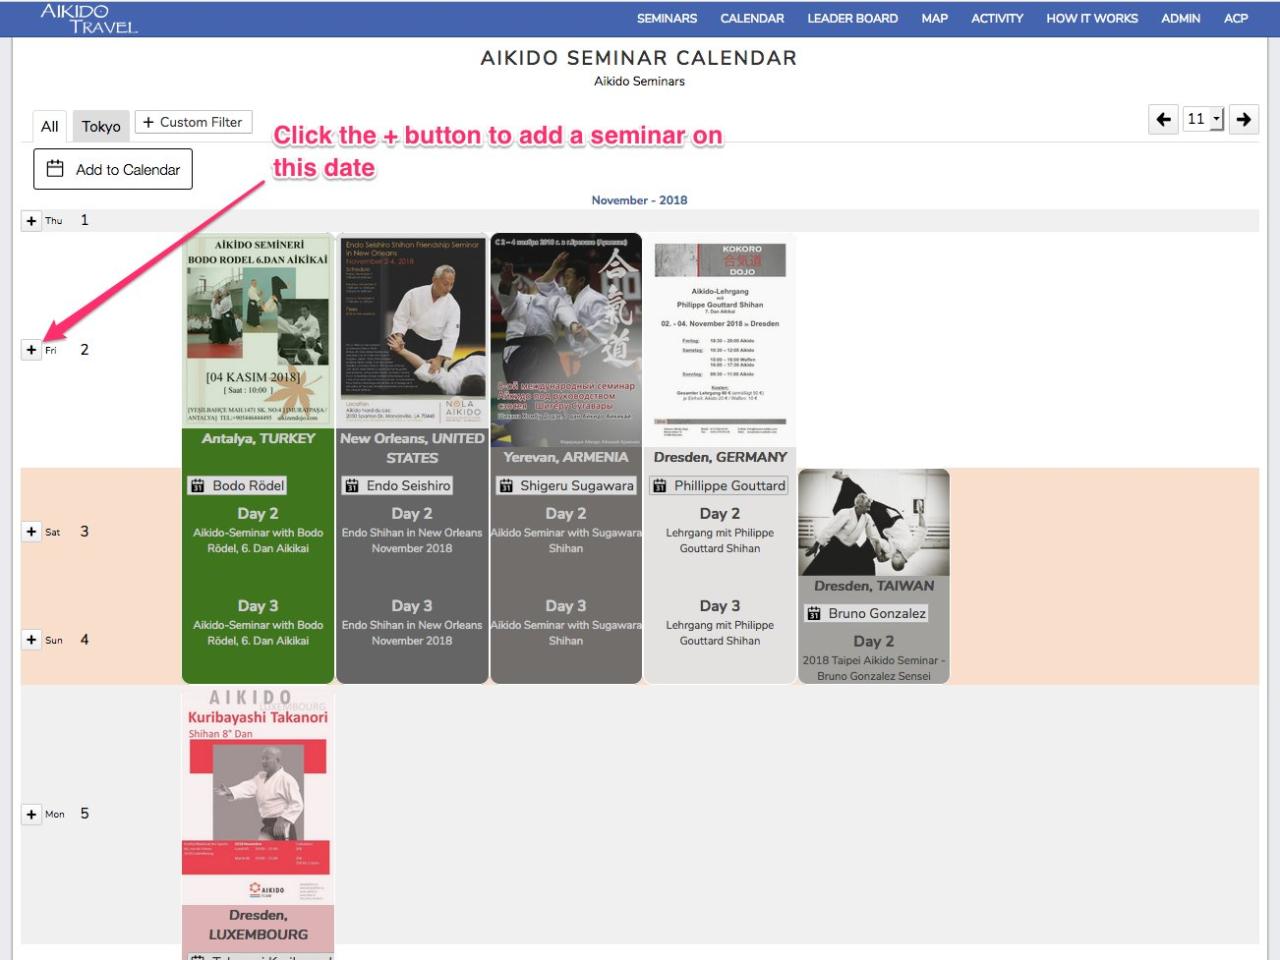Add a seminar on Sunday 4
The image size is (1280, 960).
pos(31,640)
